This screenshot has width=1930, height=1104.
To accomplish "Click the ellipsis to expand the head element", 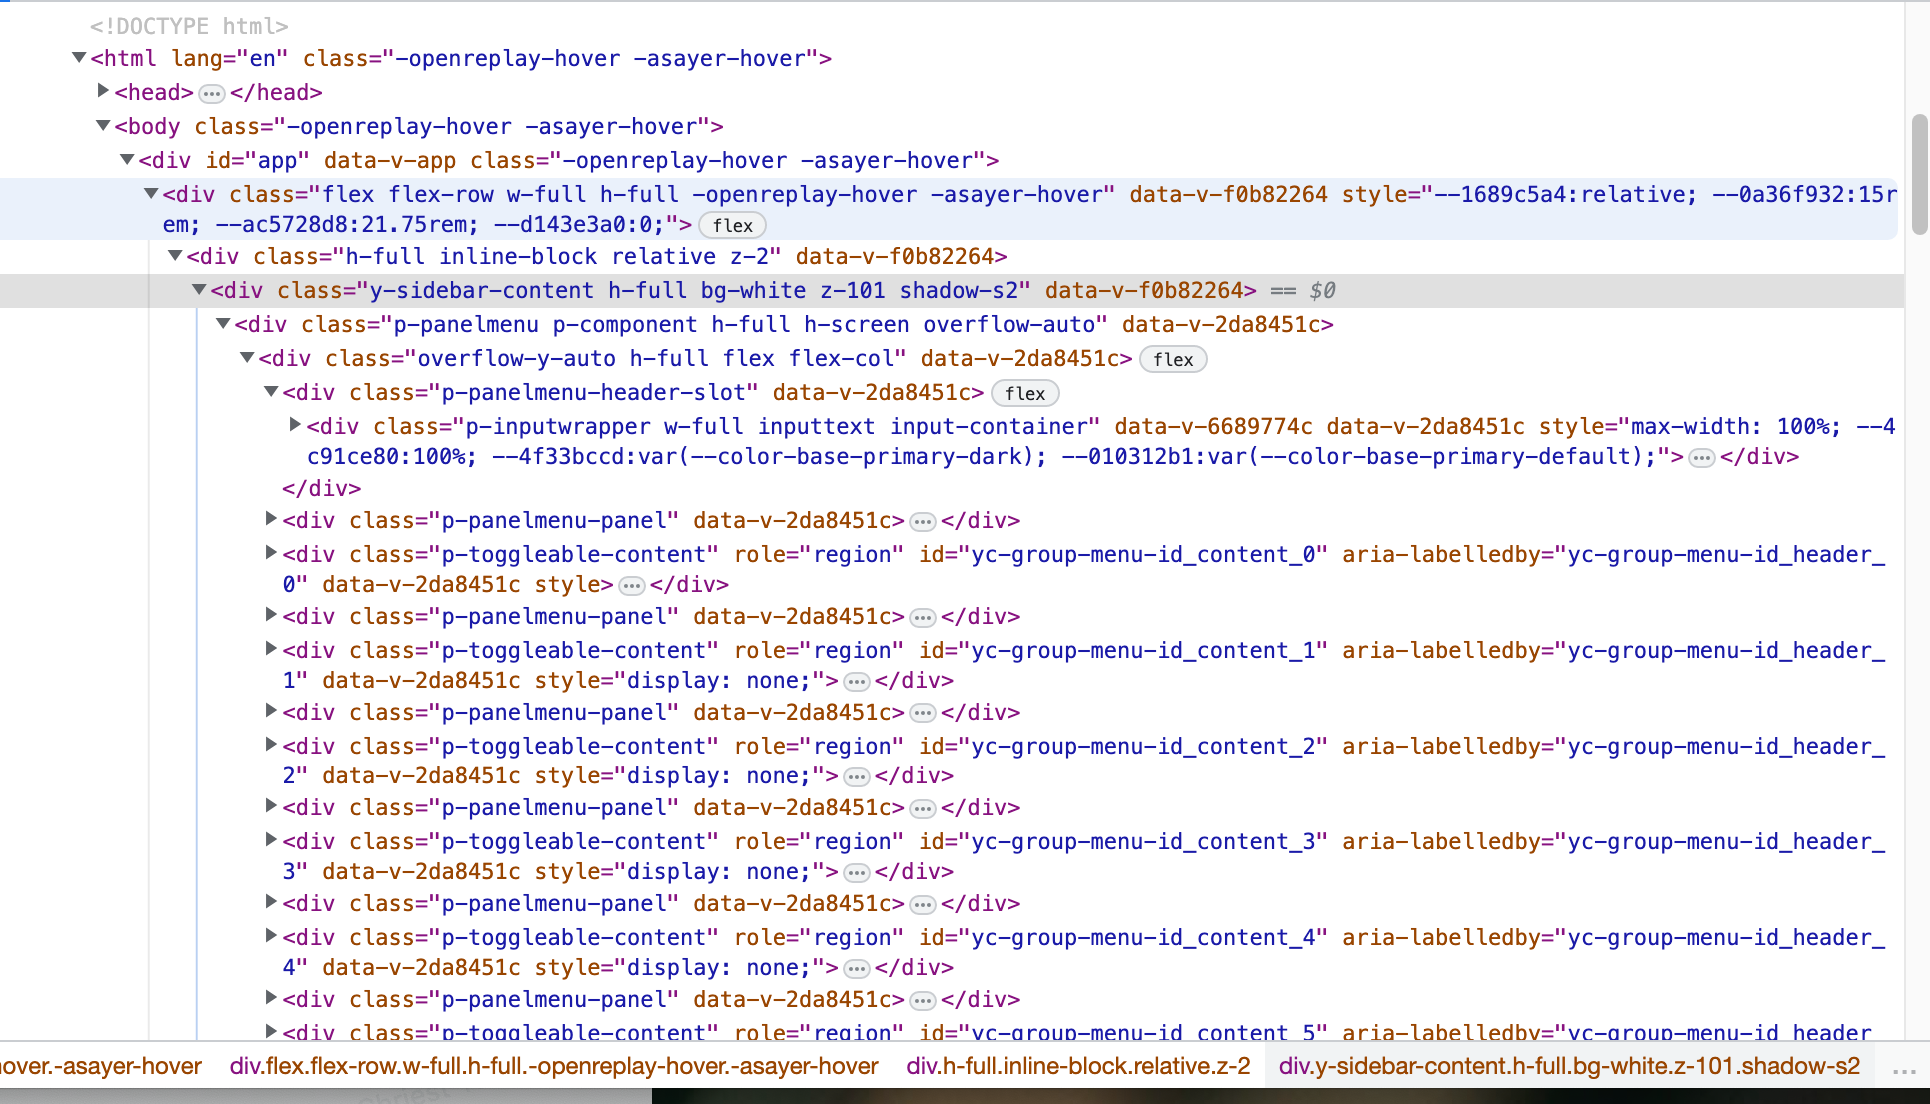I will (x=211, y=92).
